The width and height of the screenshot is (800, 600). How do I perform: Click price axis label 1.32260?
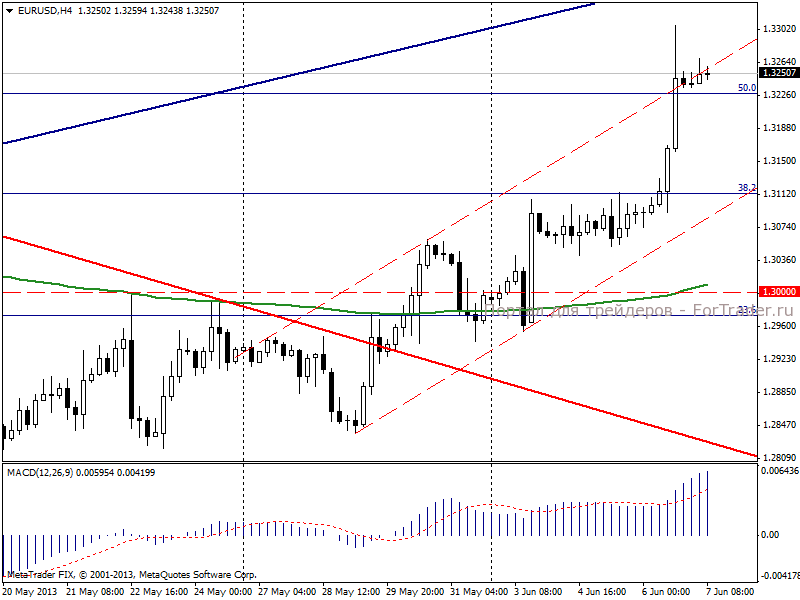tap(779, 95)
